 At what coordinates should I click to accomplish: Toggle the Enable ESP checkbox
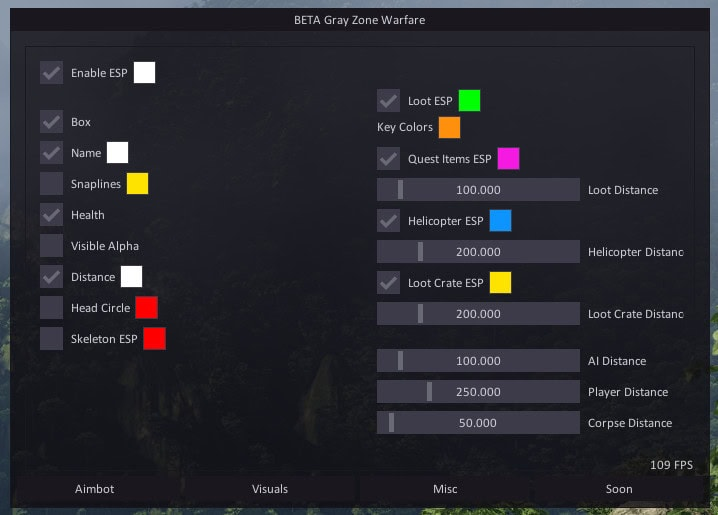coord(51,73)
